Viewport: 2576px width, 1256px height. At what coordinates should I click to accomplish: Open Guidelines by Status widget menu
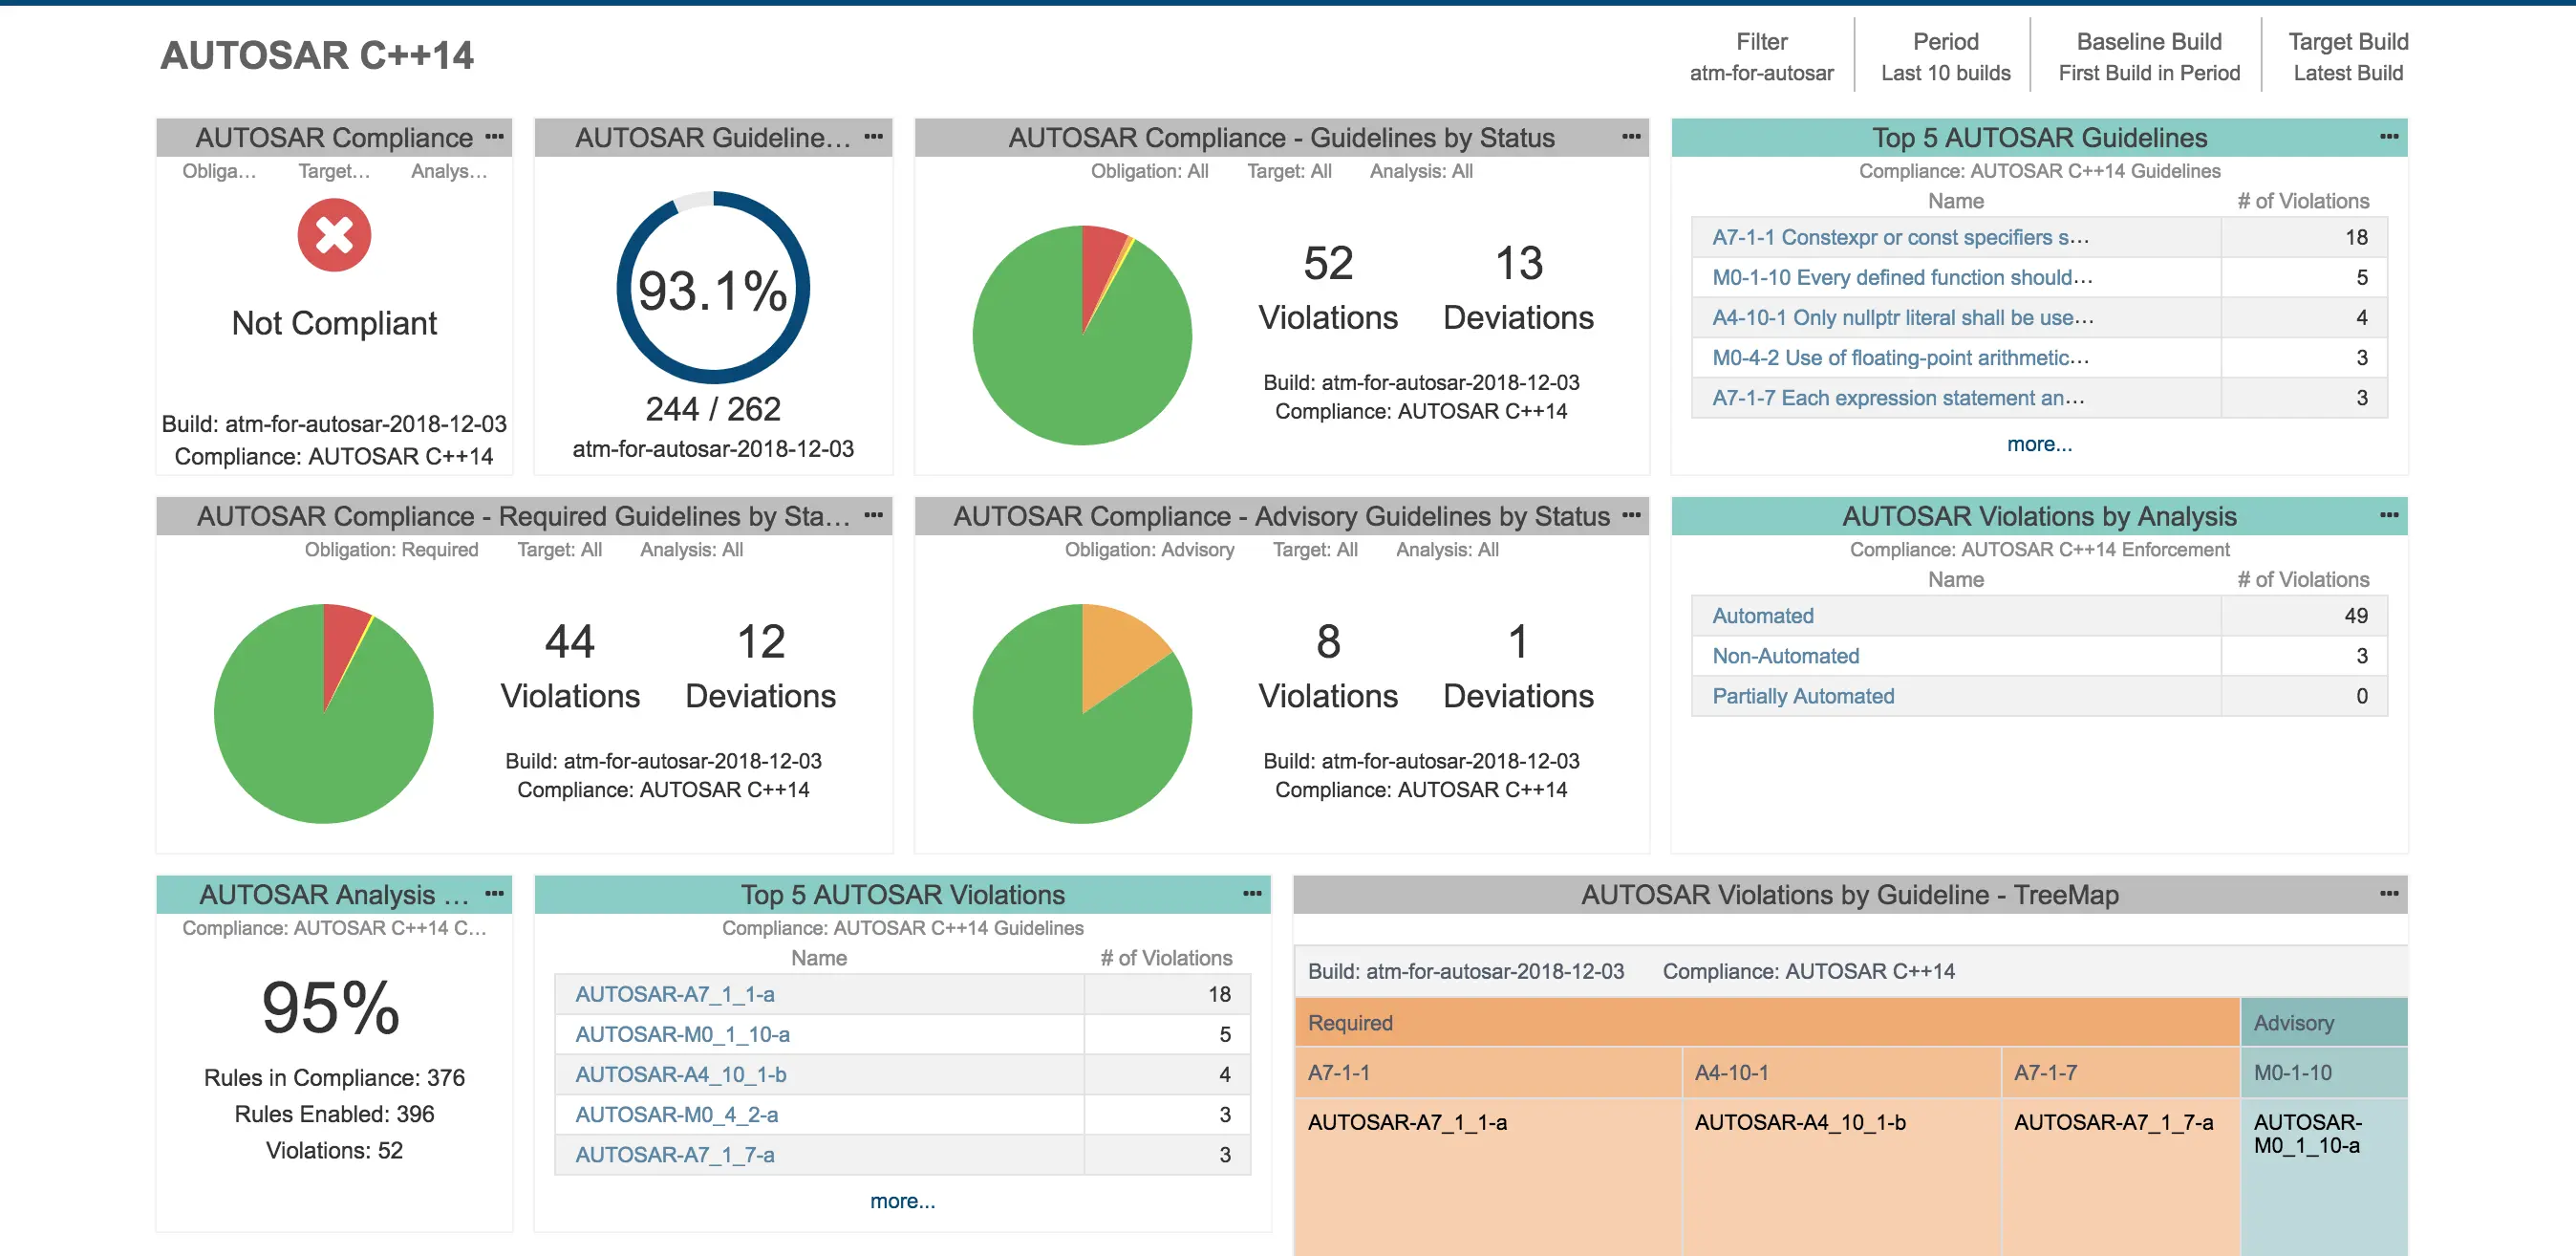click(x=1631, y=137)
